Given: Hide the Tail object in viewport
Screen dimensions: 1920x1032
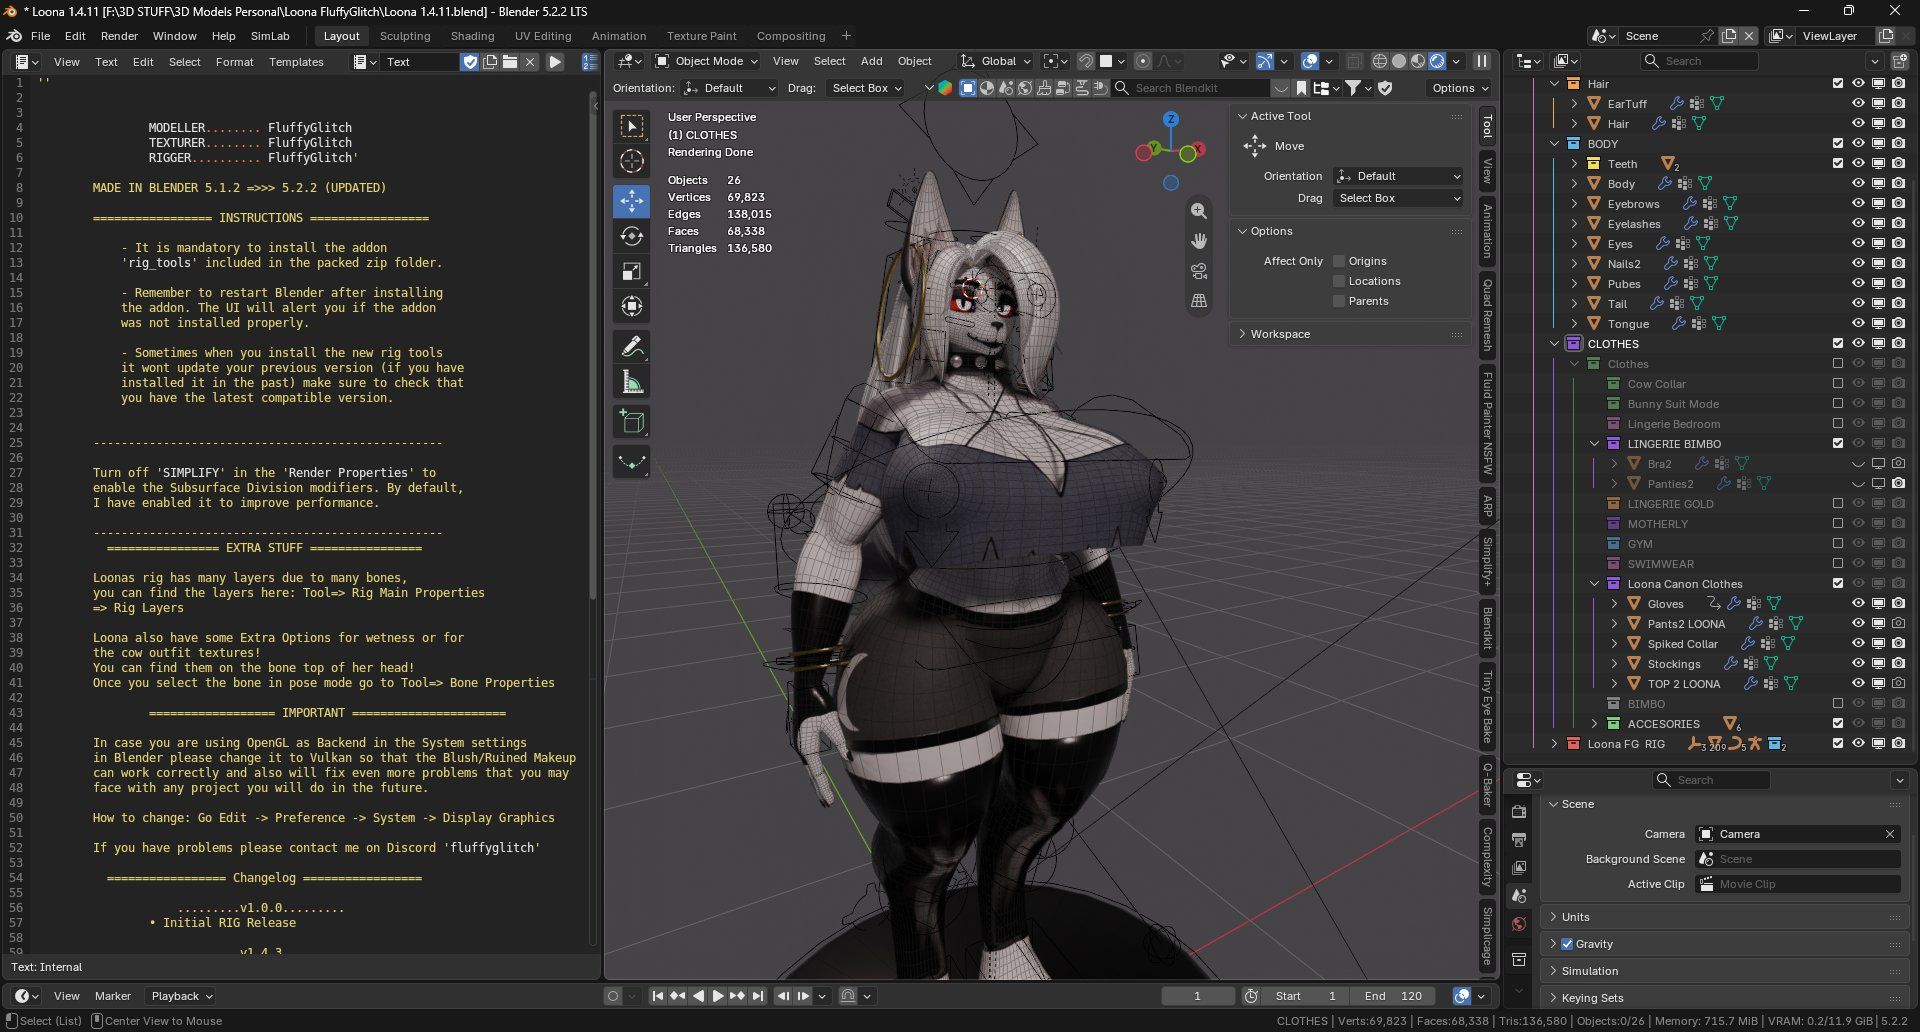Looking at the screenshot, I should 1858,303.
